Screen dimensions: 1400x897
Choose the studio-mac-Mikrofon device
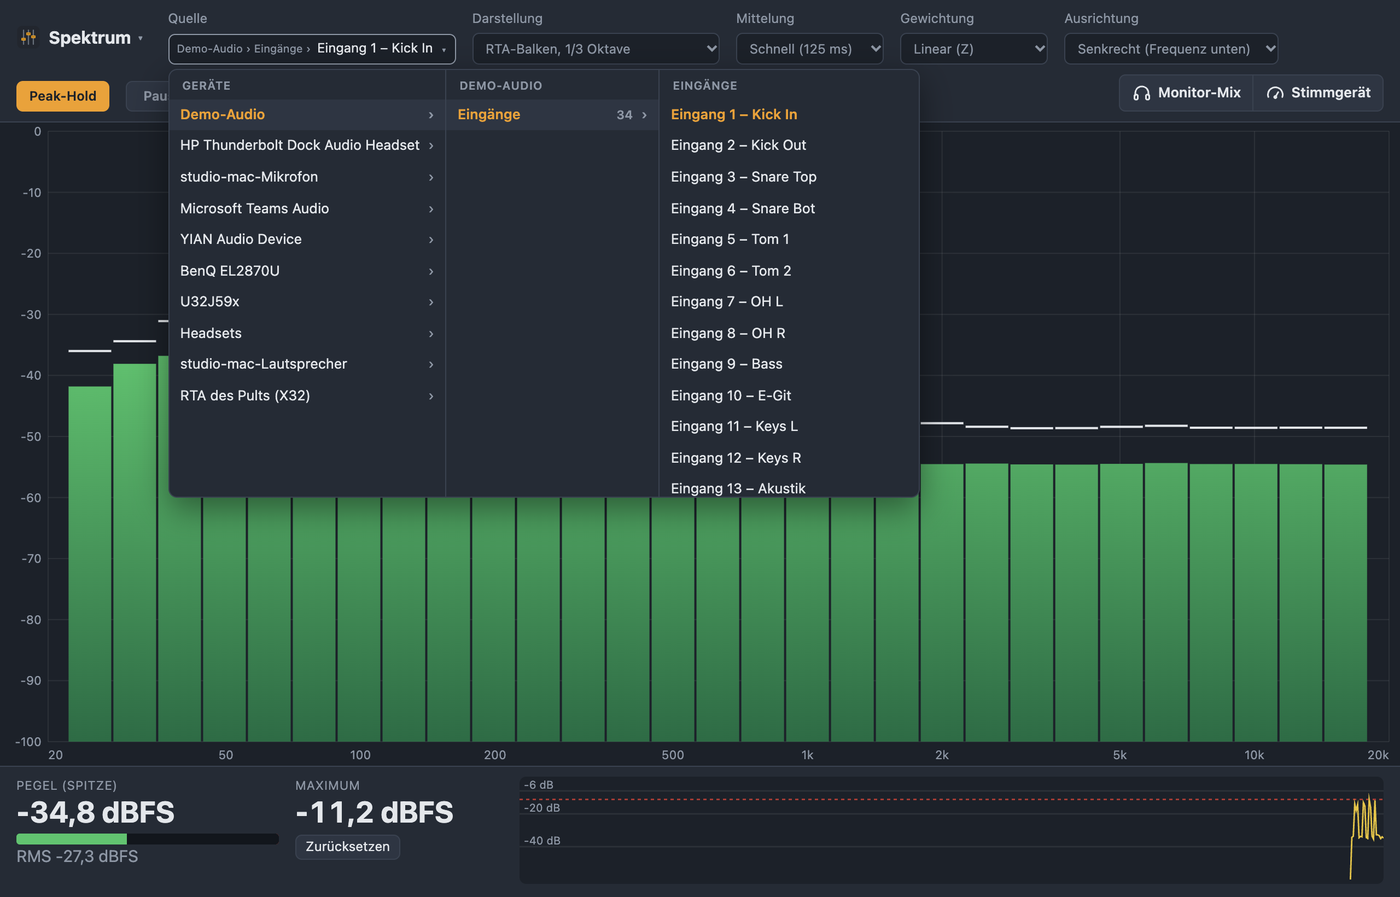pyautogui.click(x=307, y=177)
